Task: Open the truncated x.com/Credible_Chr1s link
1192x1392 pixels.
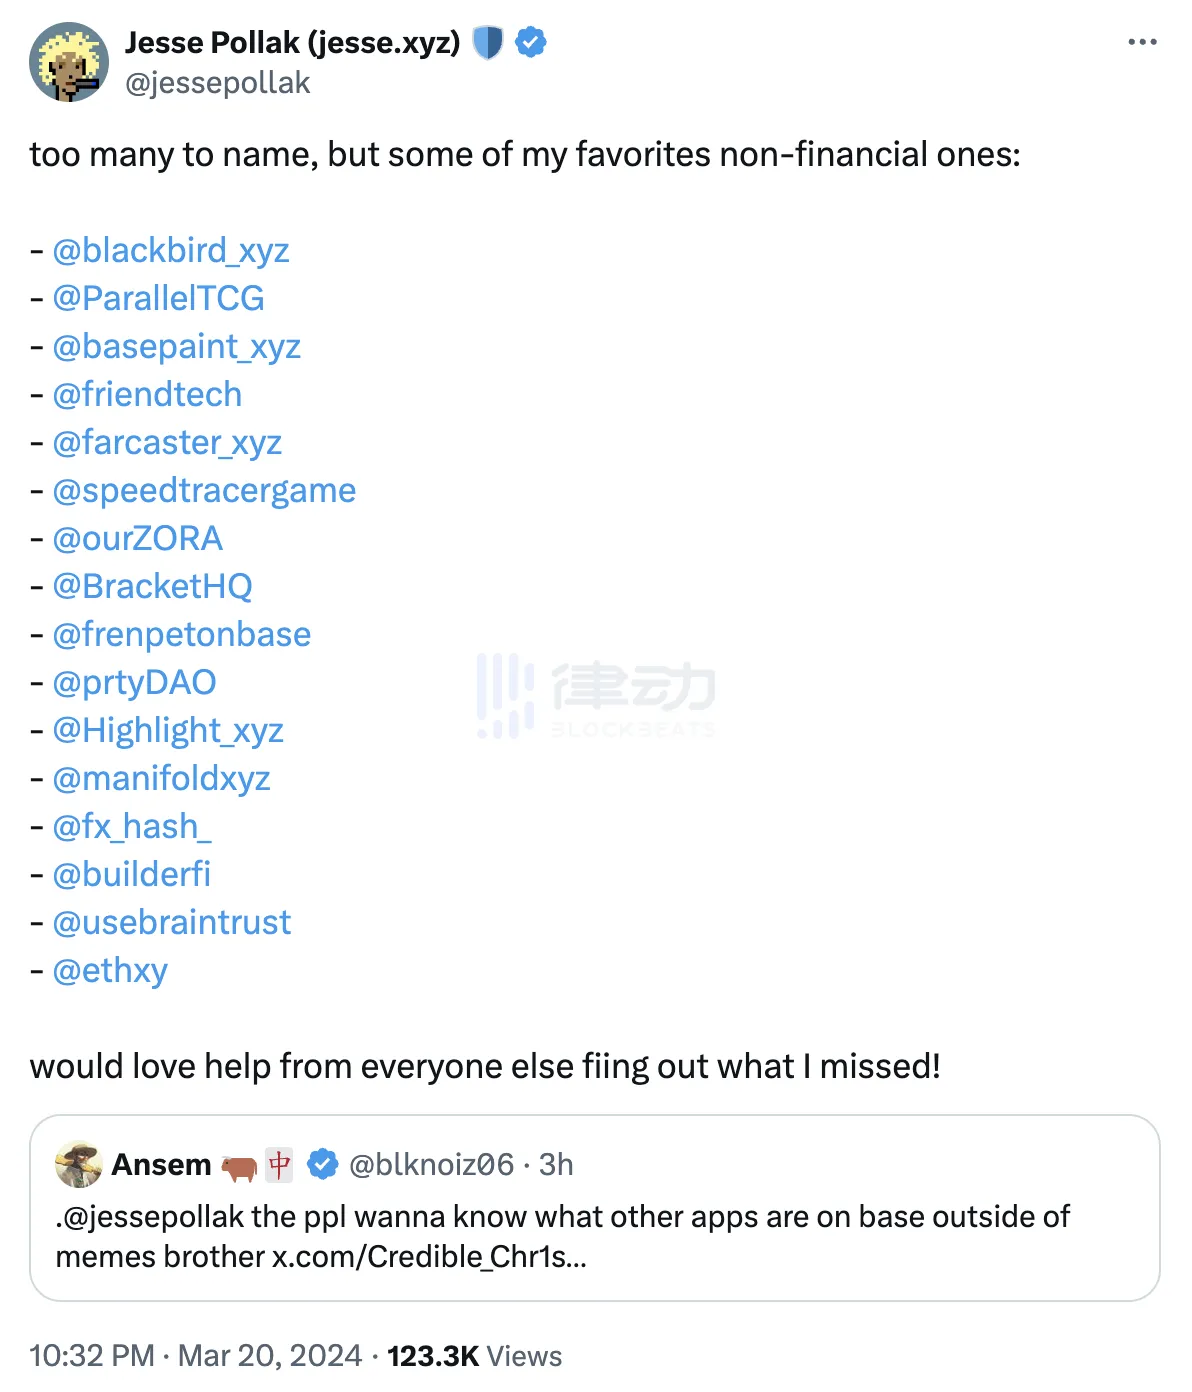Action: [x=428, y=1257]
